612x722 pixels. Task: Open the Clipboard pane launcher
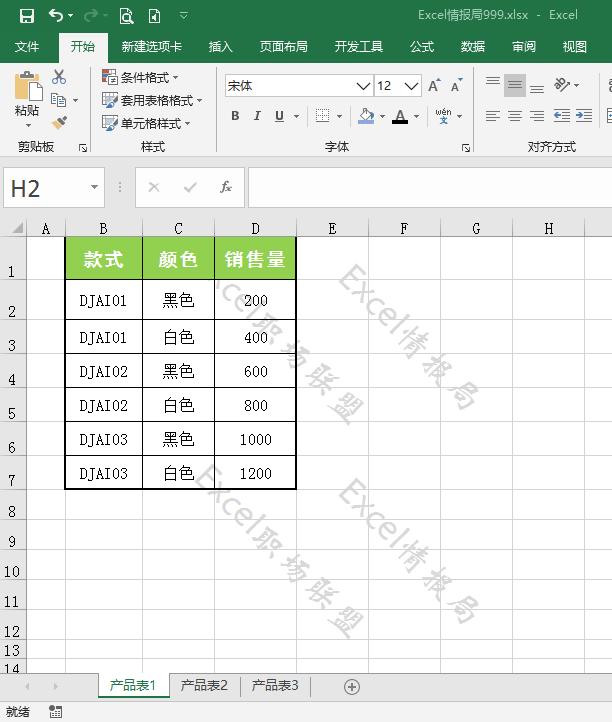pyautogui.click(x=83, y=148)
